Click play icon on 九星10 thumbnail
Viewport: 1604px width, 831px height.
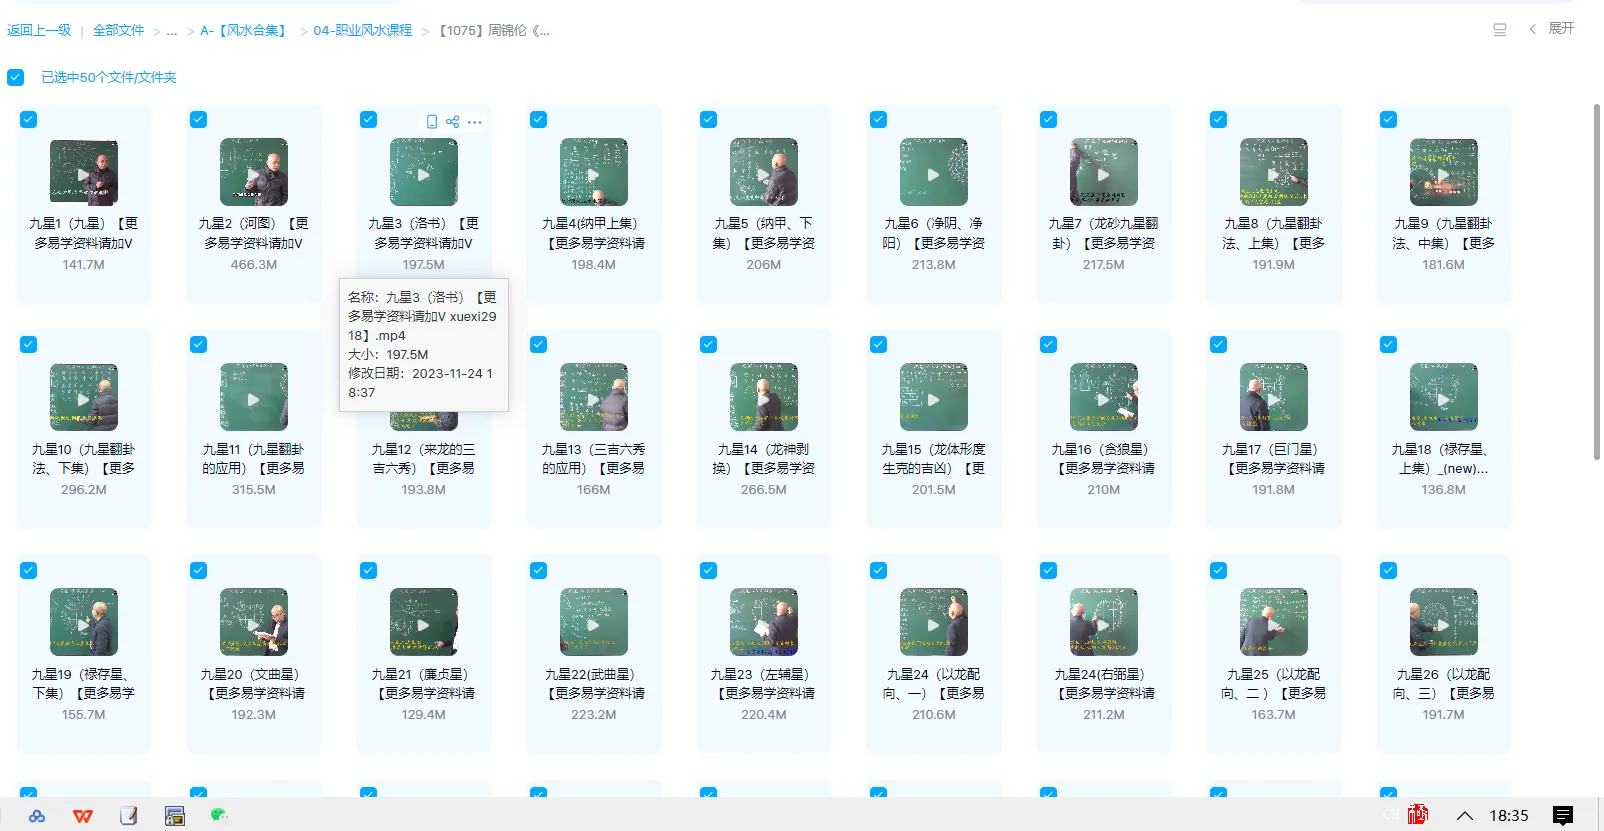(x=84, y=399)
